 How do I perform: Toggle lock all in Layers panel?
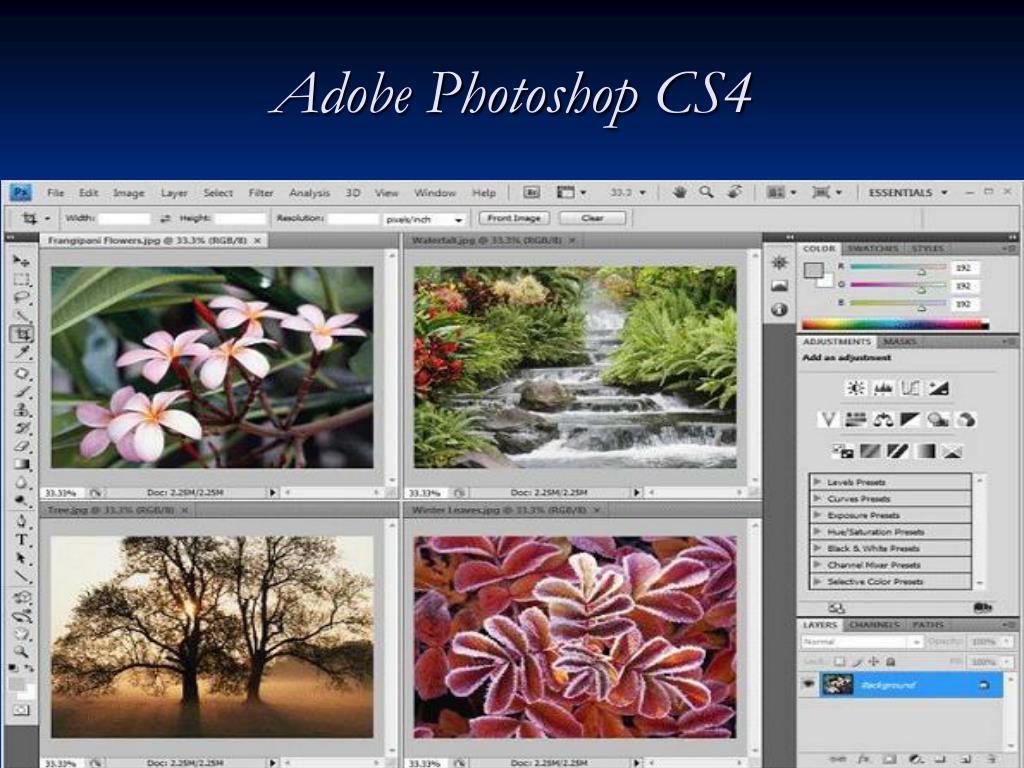(x=890, y=662)
